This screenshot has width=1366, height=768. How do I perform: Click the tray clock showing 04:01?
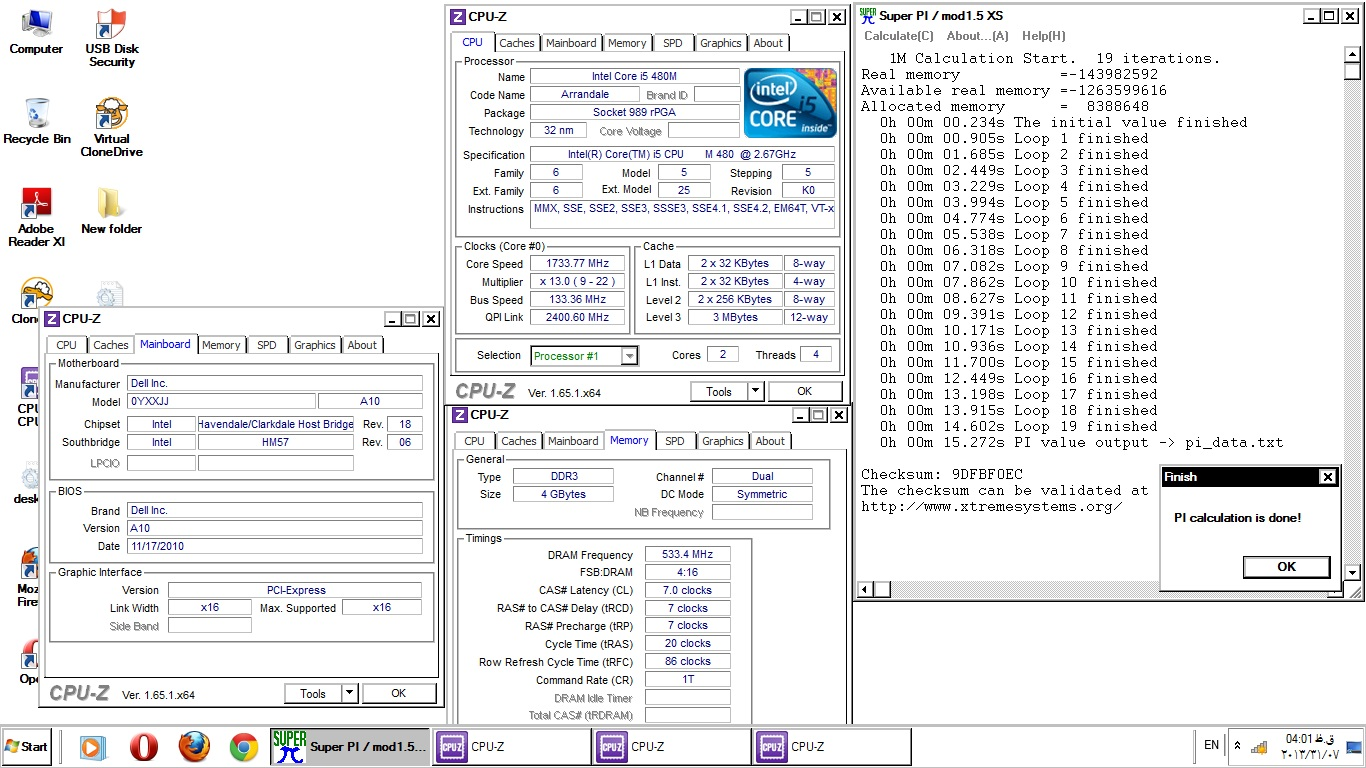click(x=1311, y=746)
